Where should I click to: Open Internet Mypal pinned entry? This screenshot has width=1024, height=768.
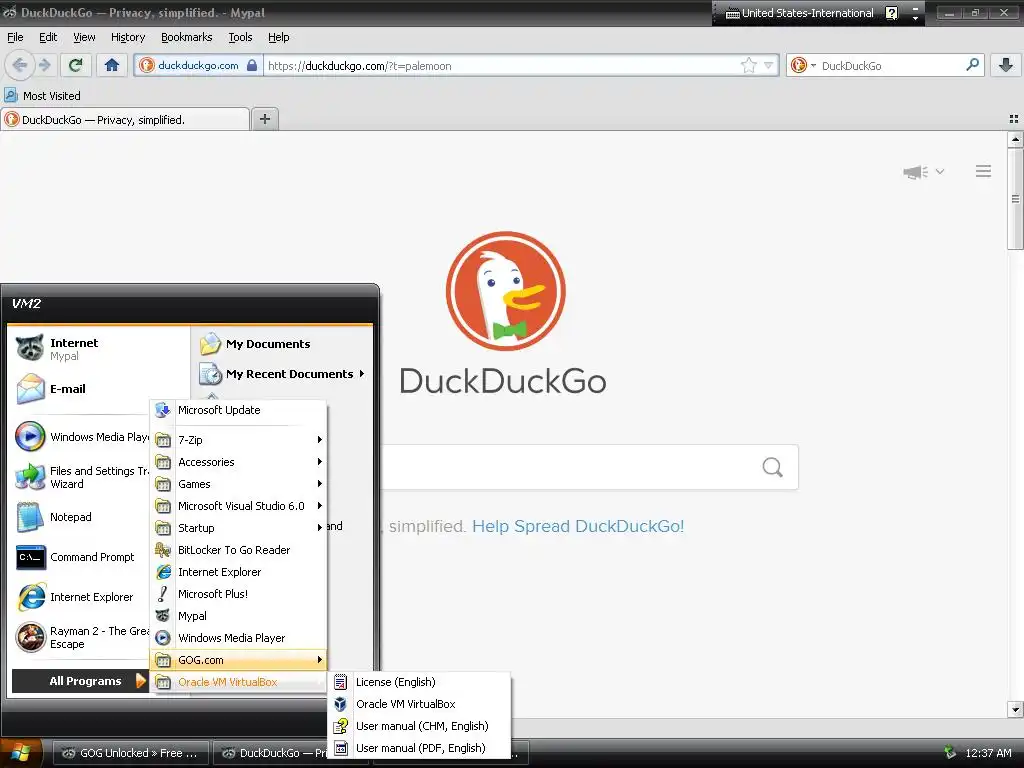81,349
